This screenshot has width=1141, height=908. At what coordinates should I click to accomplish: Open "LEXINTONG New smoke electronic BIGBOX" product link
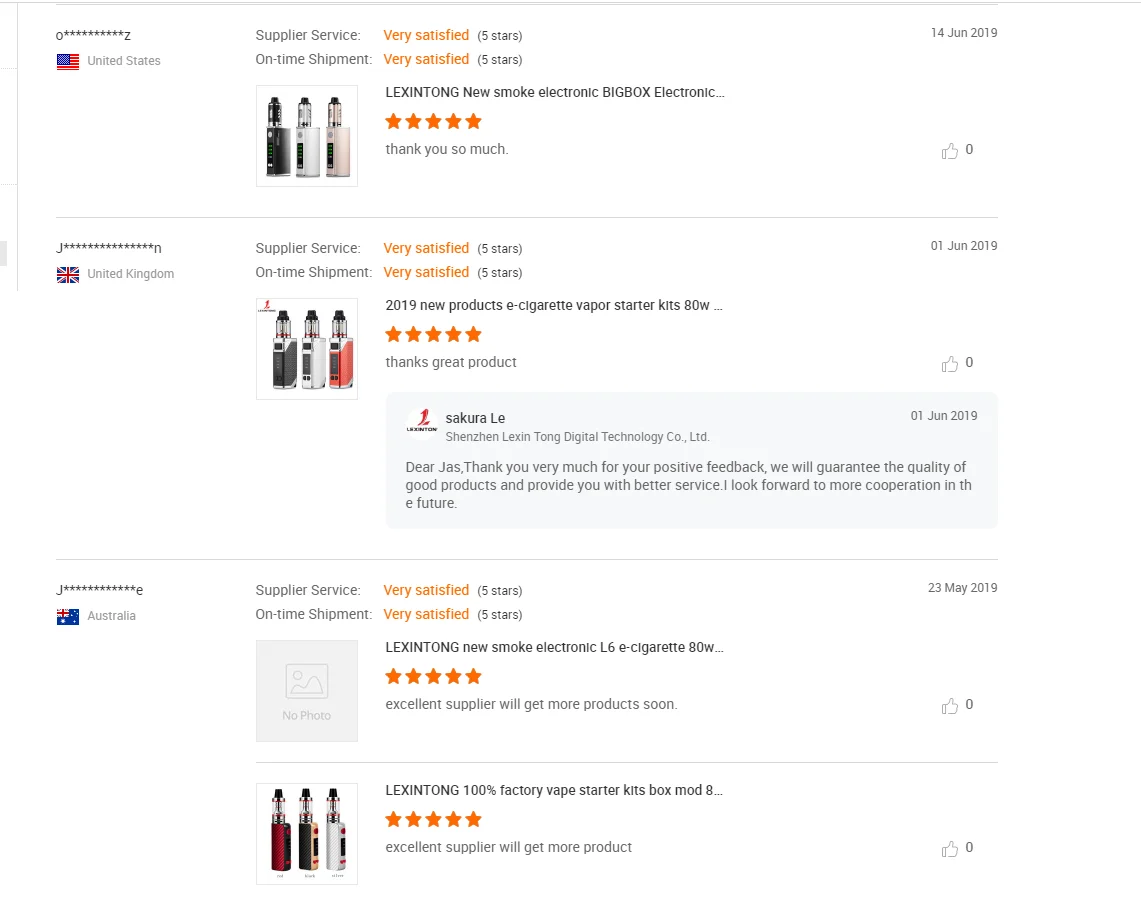point(555,92)
